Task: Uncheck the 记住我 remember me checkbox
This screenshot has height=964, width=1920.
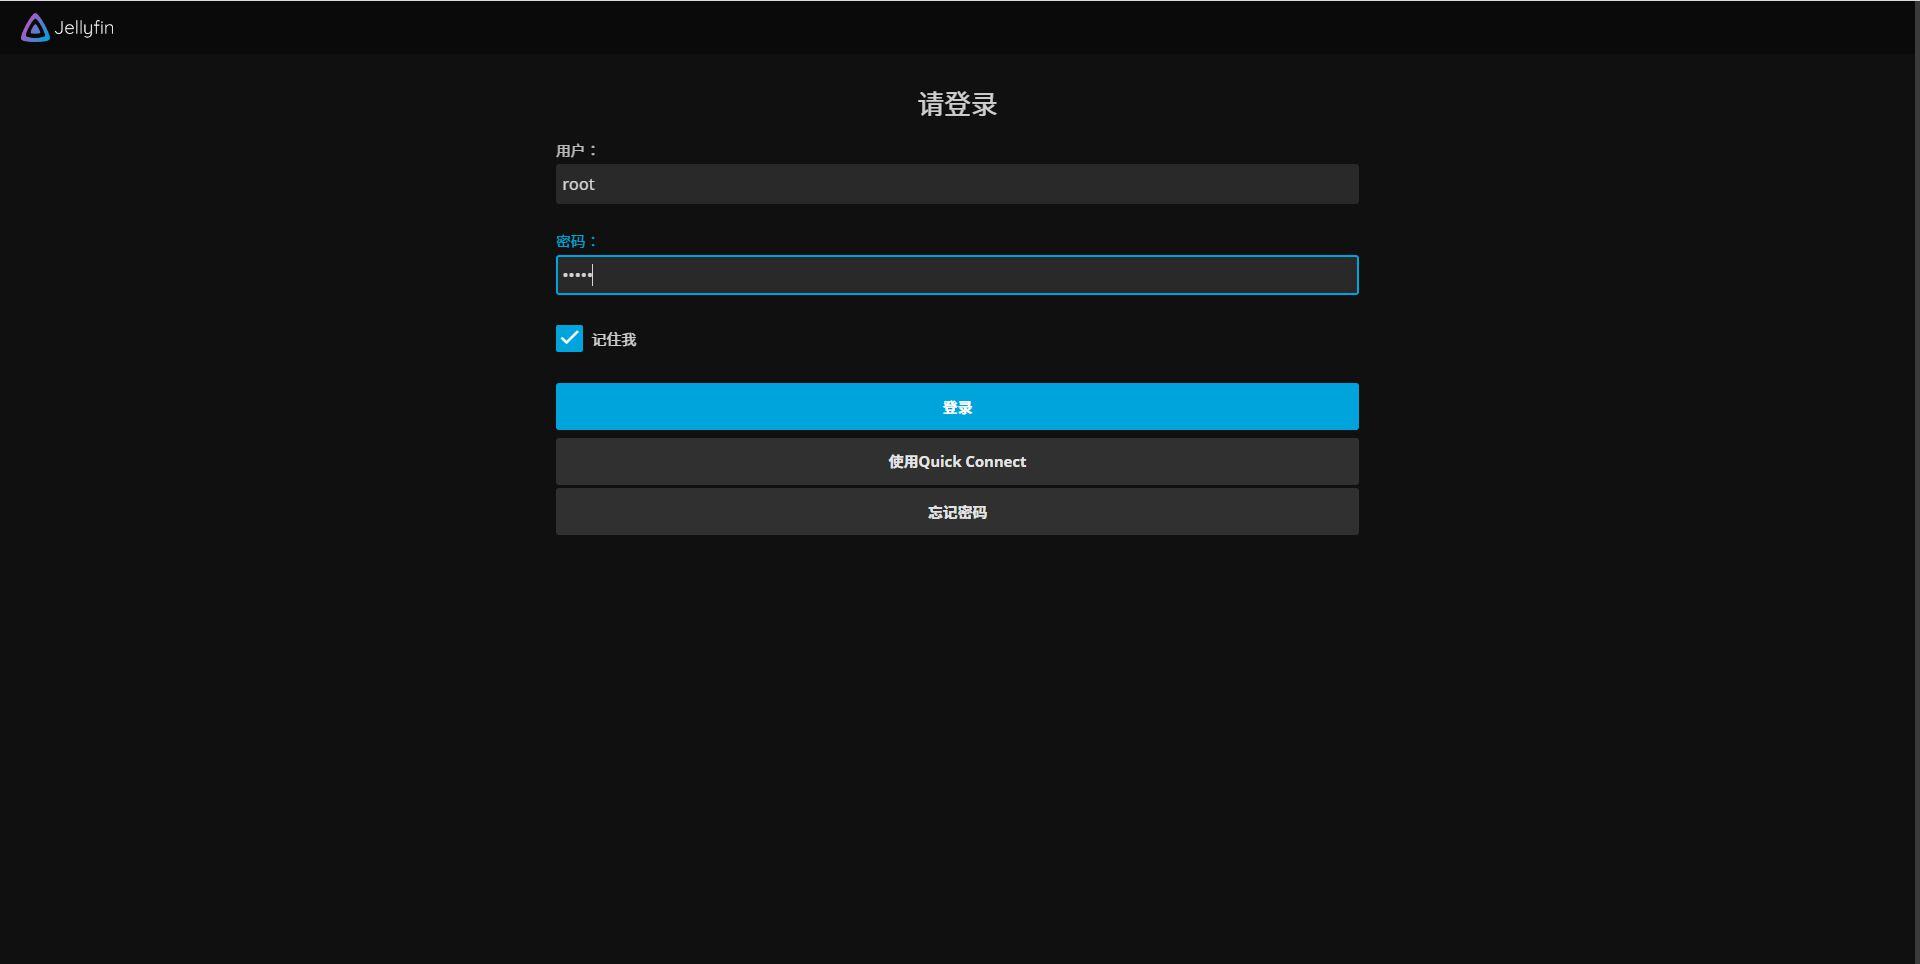Action: pos(569,338)
